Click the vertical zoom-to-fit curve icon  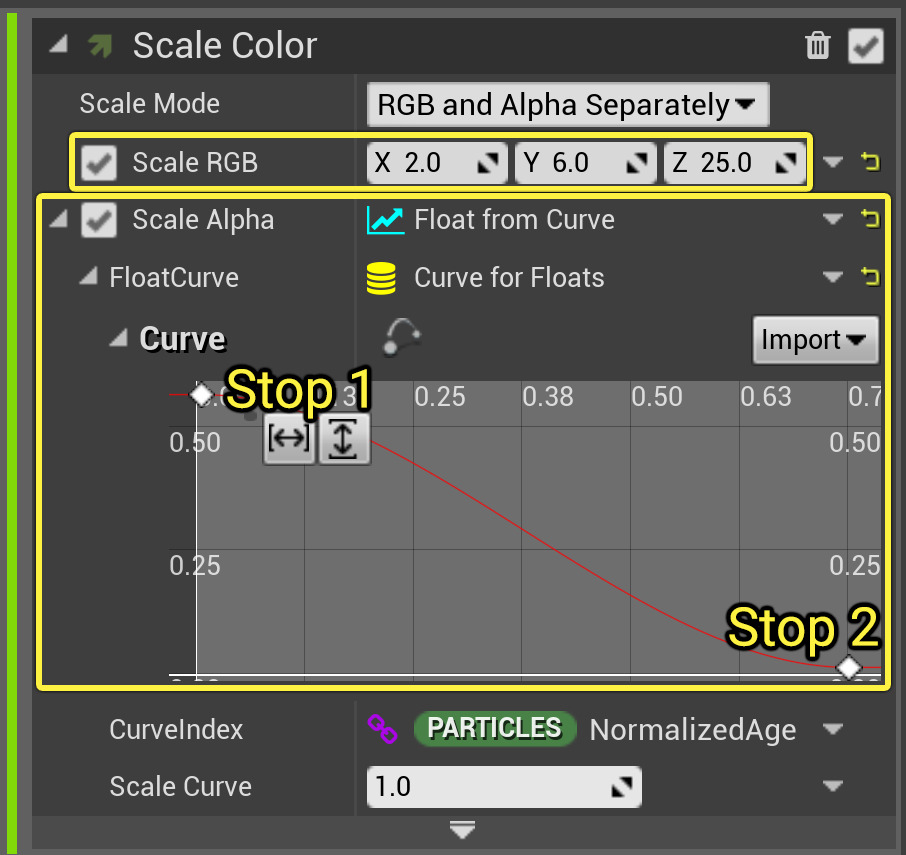coord(343,440)
